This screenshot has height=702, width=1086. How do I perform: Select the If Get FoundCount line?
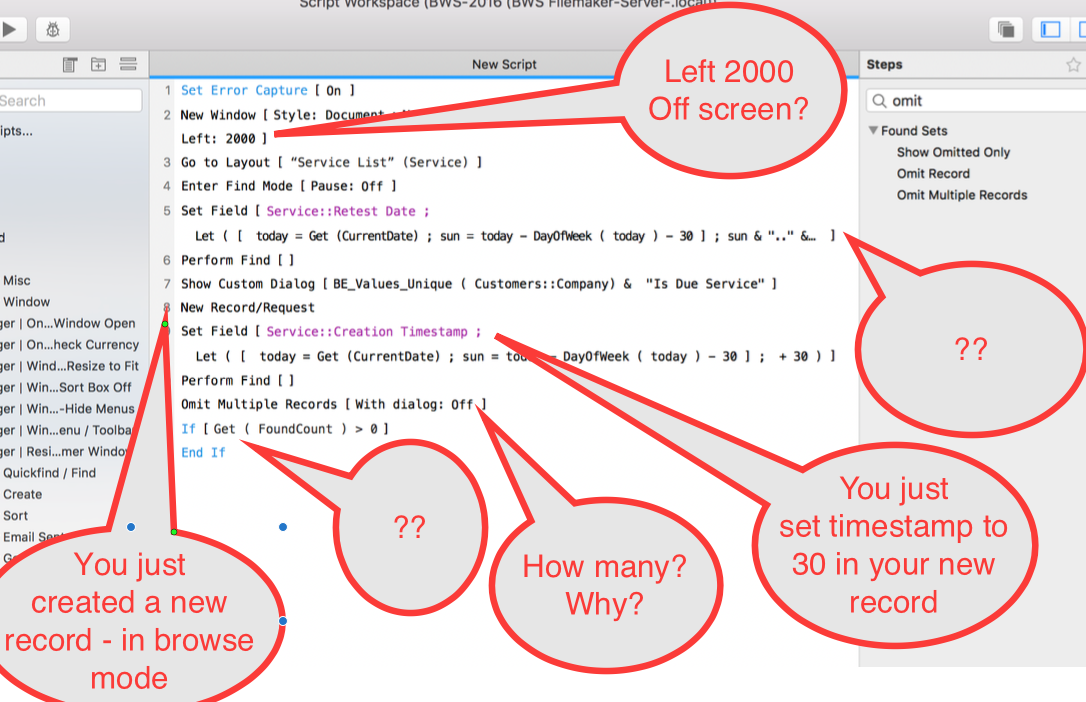tap(285, 429)
